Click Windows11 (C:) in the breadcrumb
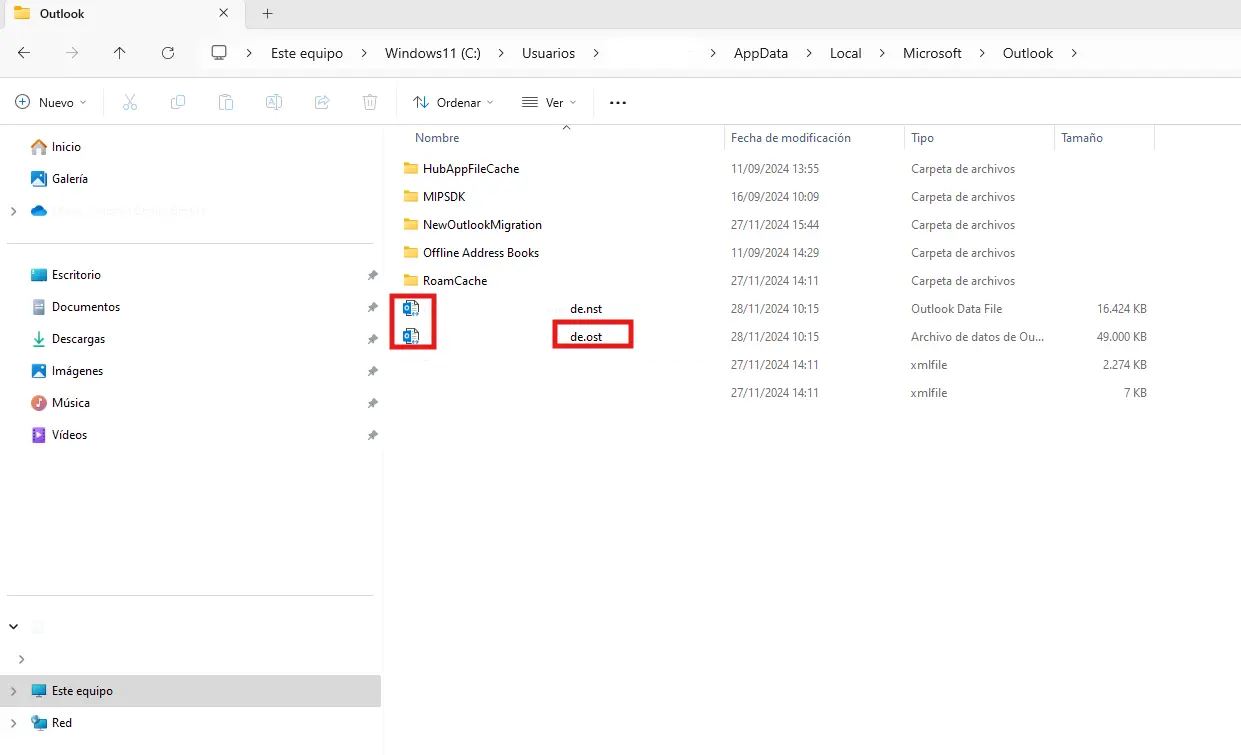Screen dimensions: 1241x755 tap(433, 53)
